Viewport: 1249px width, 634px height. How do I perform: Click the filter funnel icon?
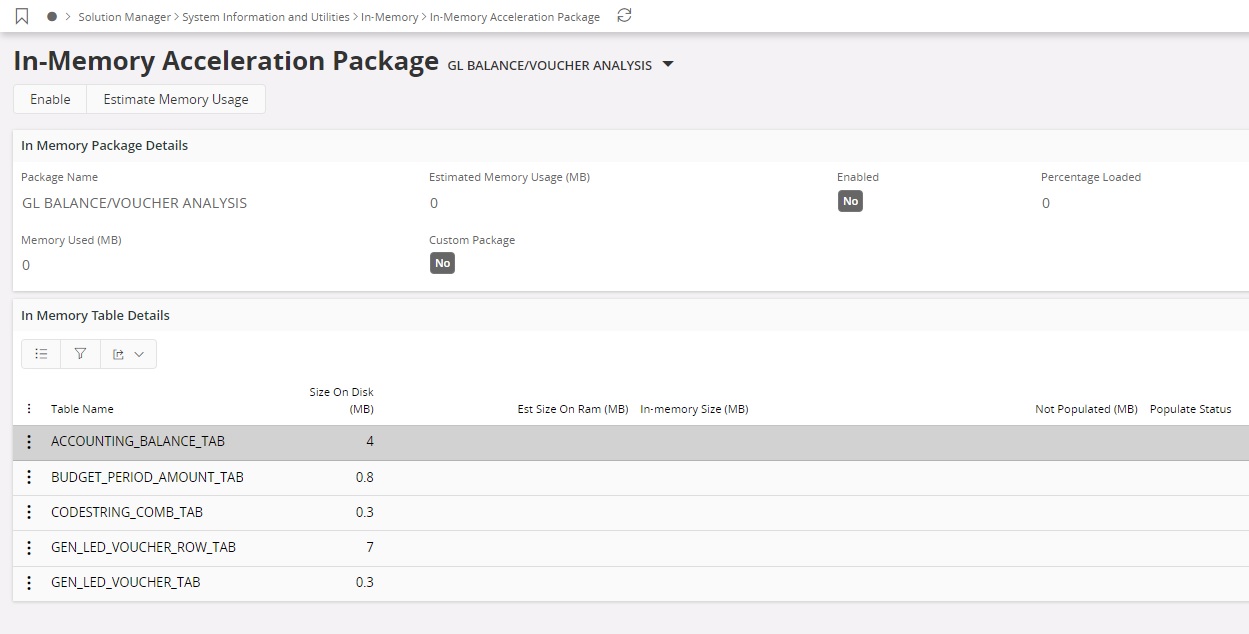pos(80,354)
